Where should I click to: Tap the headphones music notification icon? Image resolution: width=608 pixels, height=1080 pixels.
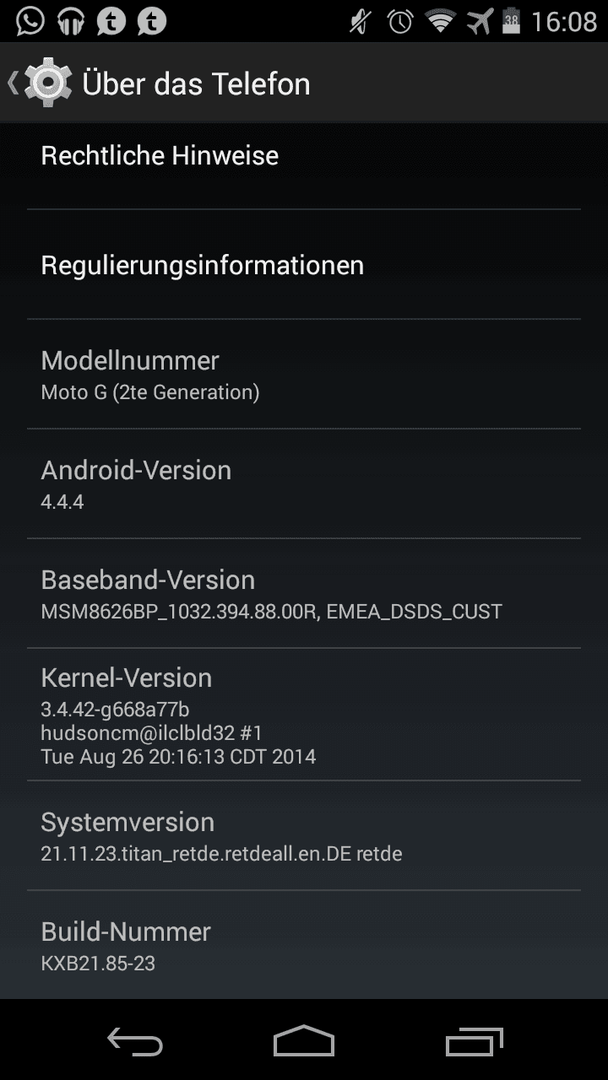pyautogui.click(x=70, y=21)
